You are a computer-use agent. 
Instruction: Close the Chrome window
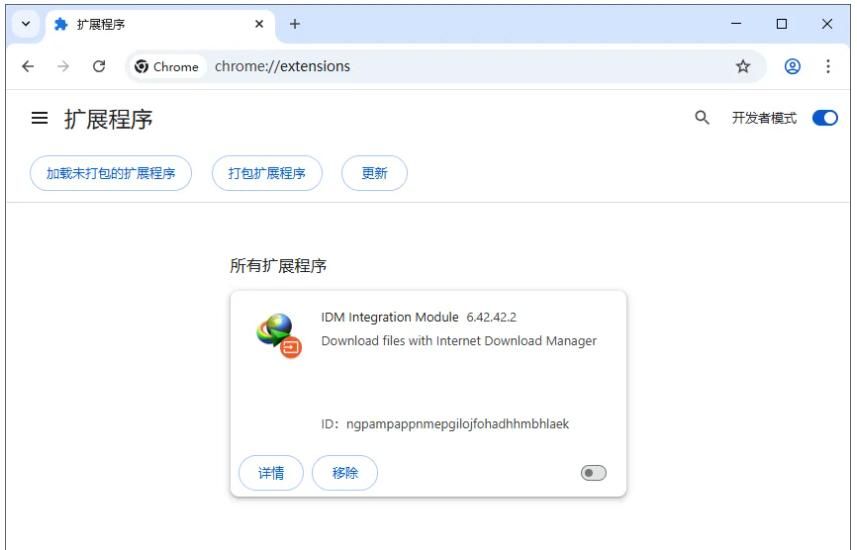827,24
